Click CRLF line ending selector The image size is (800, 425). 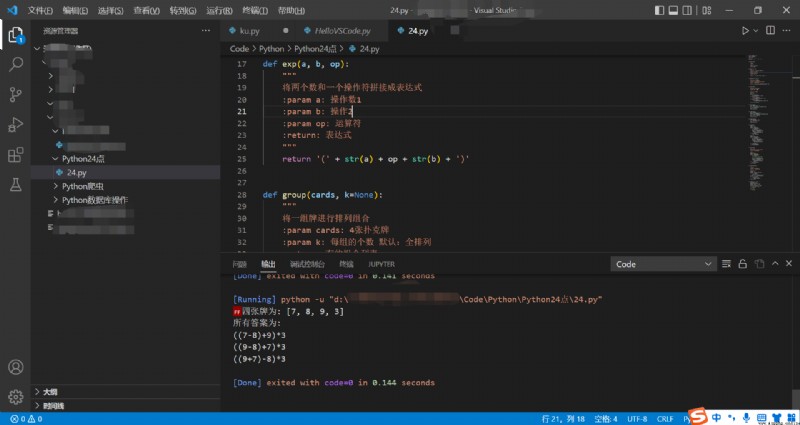(x=665, y=419)
